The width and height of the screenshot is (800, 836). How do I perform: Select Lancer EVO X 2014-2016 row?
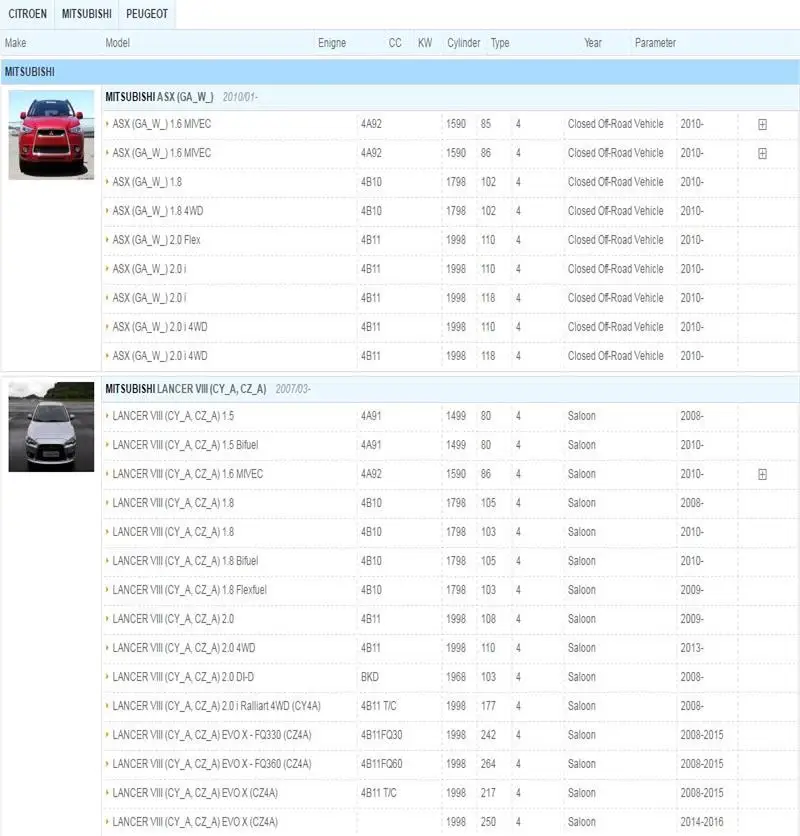point(195,822)
